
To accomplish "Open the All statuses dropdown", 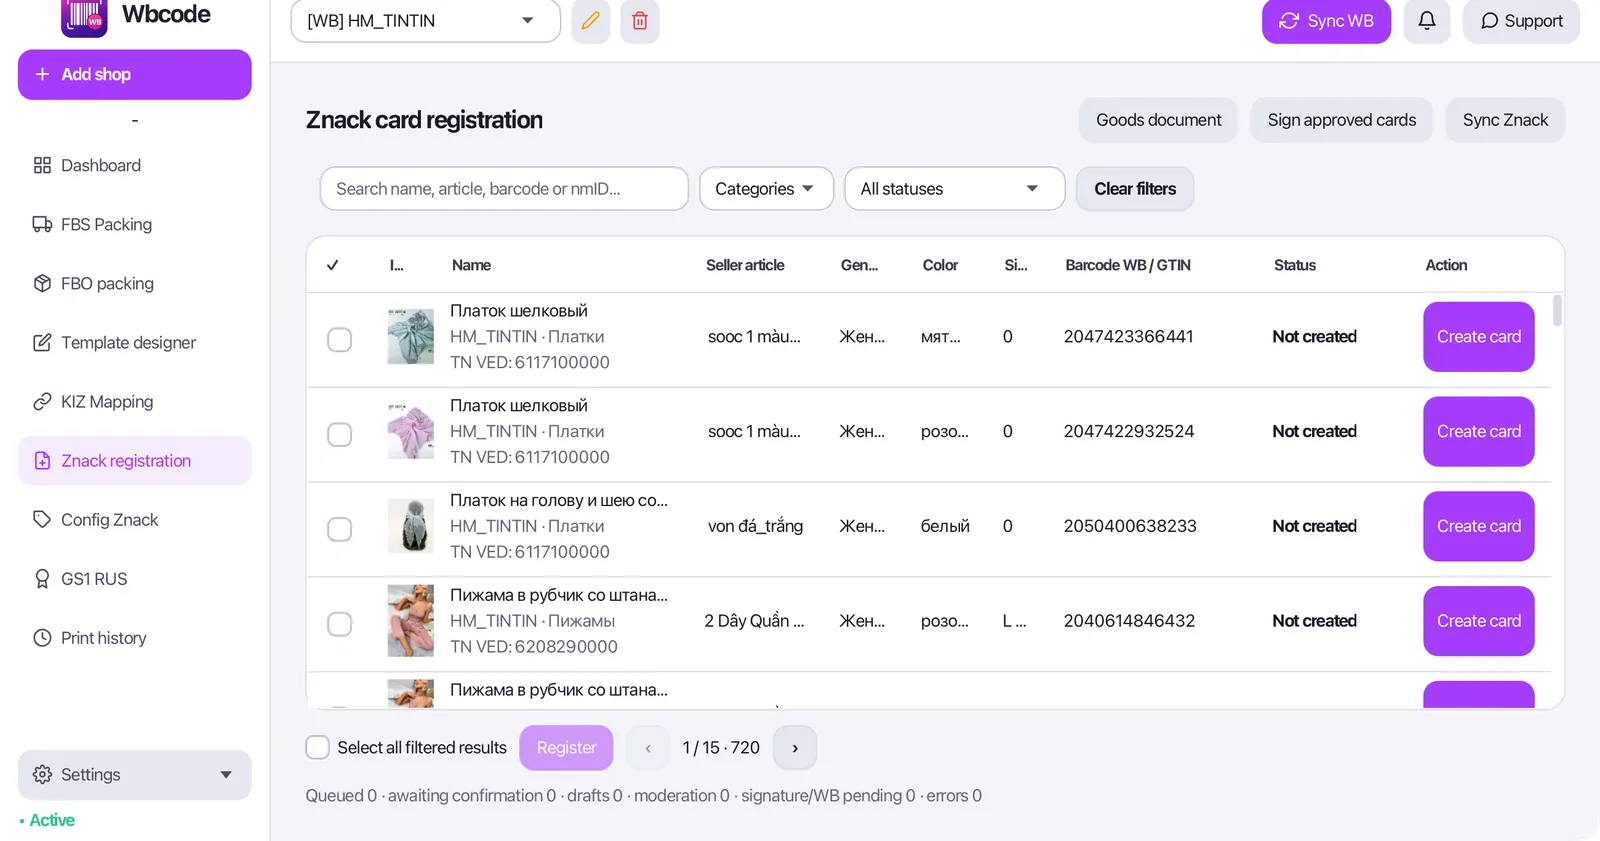I will (x=954, y=189).
